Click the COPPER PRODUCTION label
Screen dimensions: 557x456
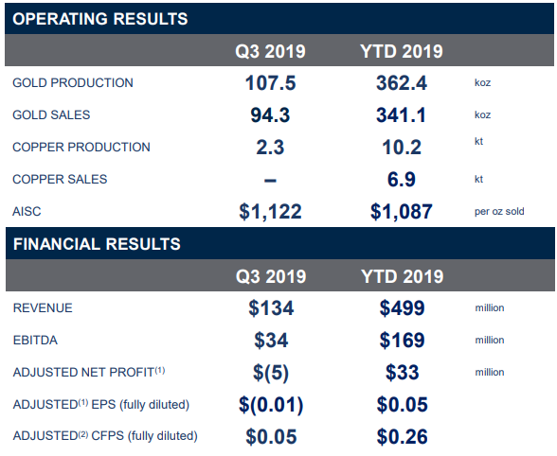(81, 147)
